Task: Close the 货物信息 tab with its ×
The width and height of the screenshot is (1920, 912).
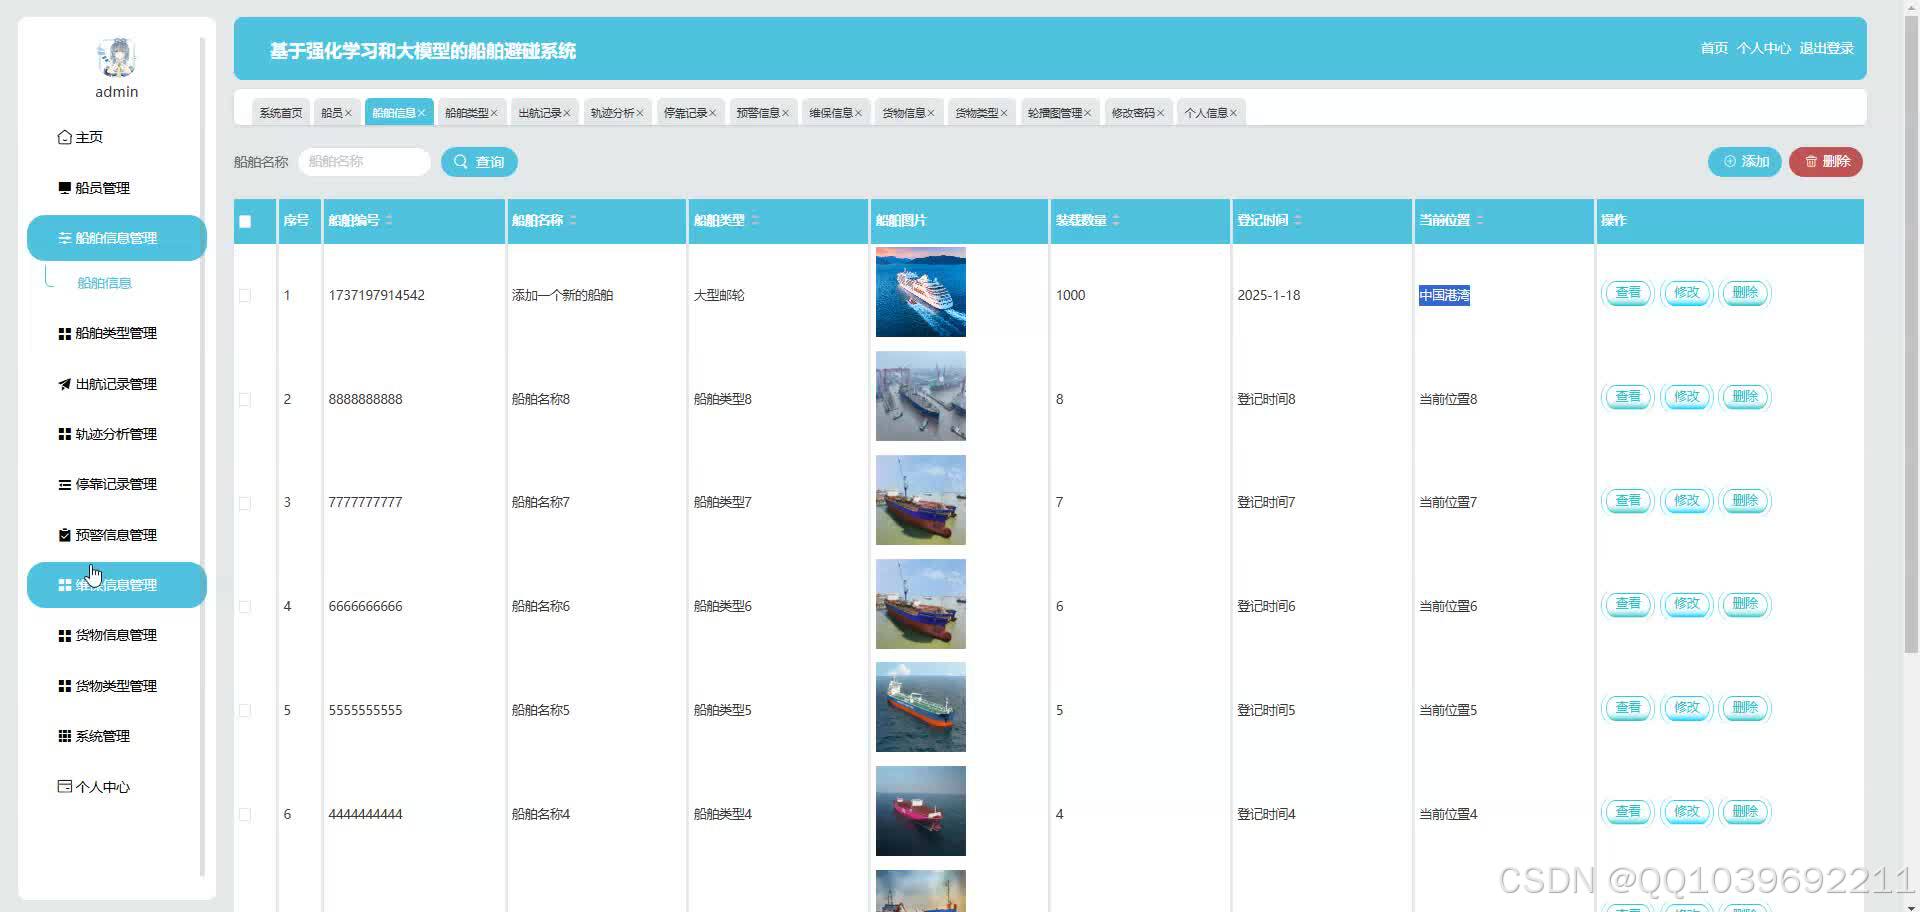Action: pyautogui.click(x=931, y=113)
